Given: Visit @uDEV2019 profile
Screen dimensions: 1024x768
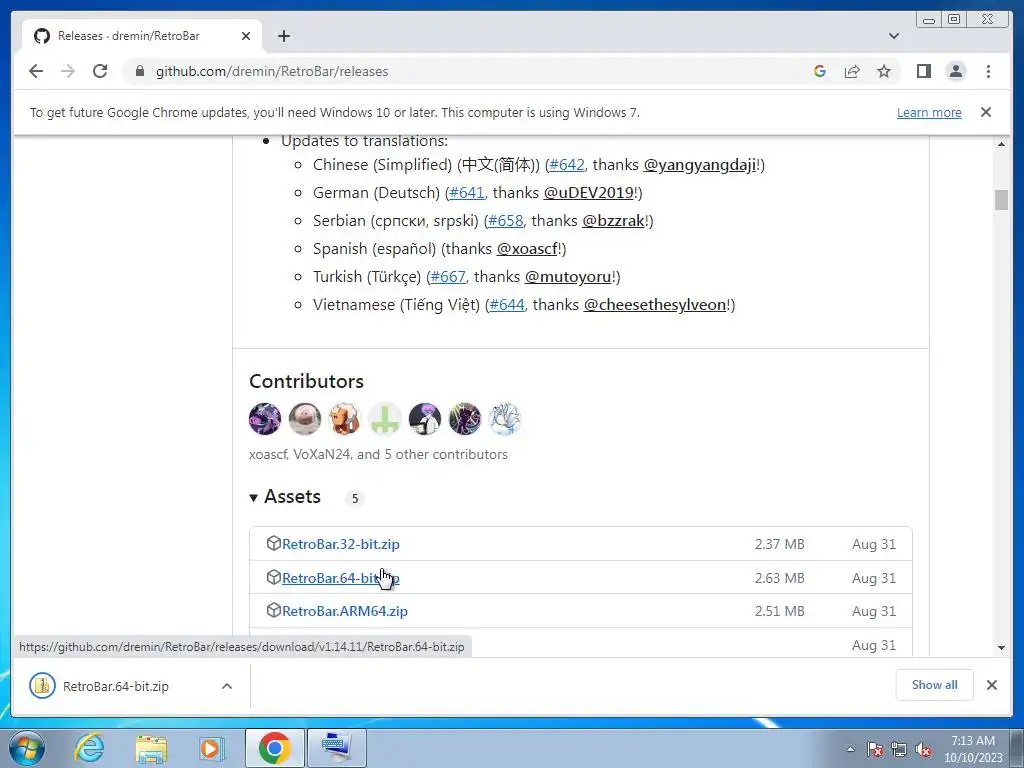Looking at the screenshot, I should point(588,193).
